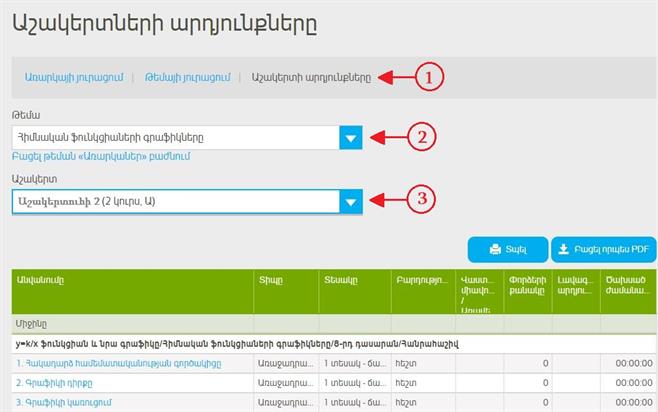The height and width of the screenshot is (412, 658).
Task: Click the Փորձերի քանակը column header
Action: click(x=527, y=289)
